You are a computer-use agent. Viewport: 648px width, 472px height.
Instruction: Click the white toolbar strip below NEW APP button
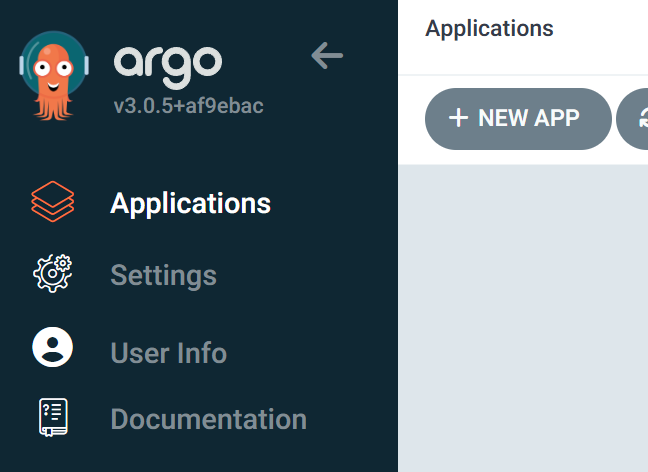(523, 157)
